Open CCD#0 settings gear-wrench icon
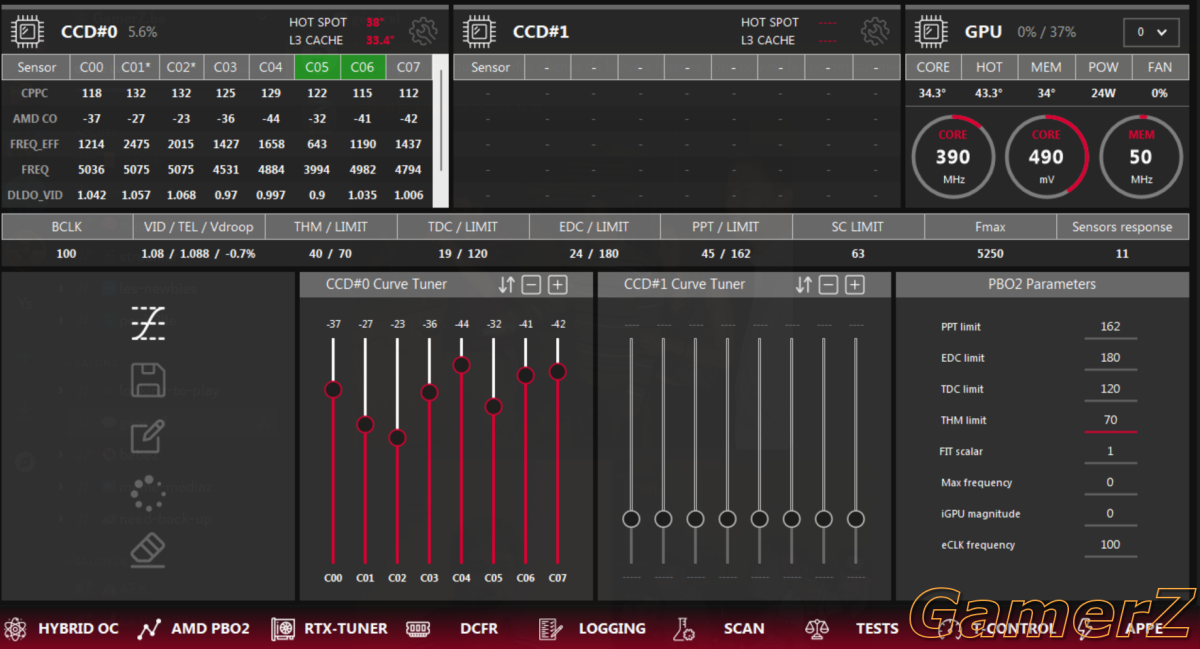 (423, 31)
